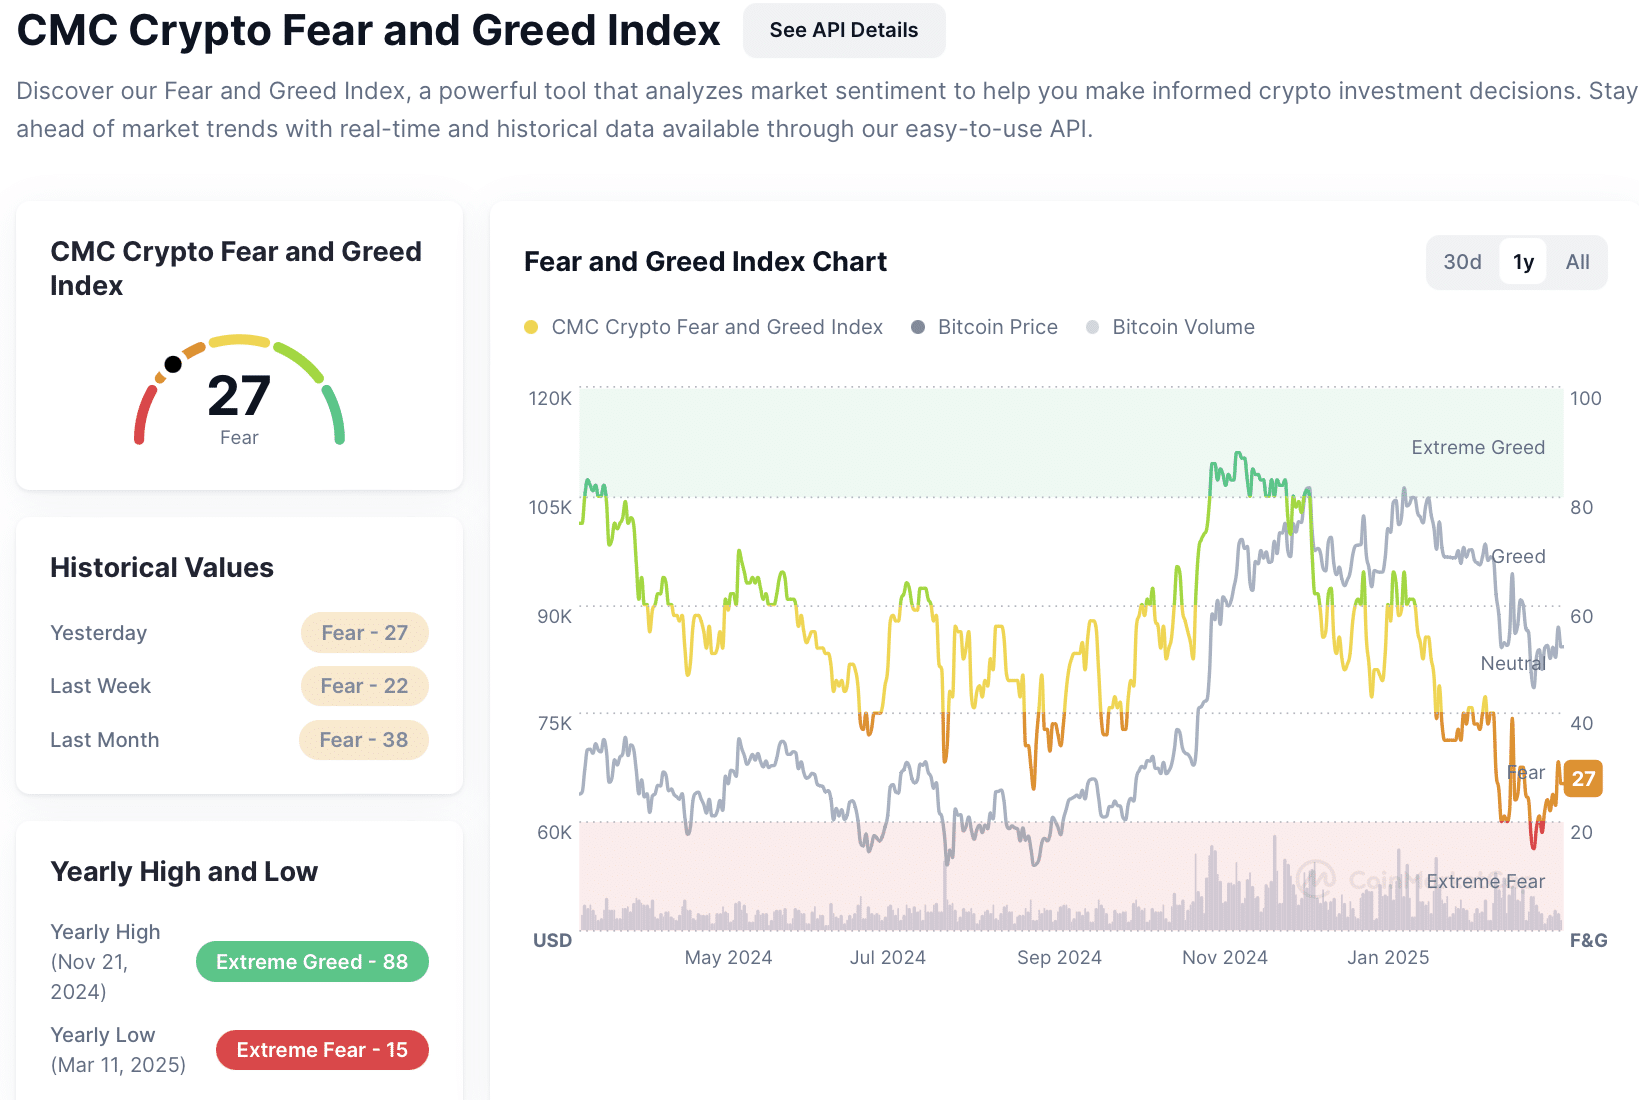
Task: Click the teal extreme greed gauge segment
Action: [x=334, y=414]
